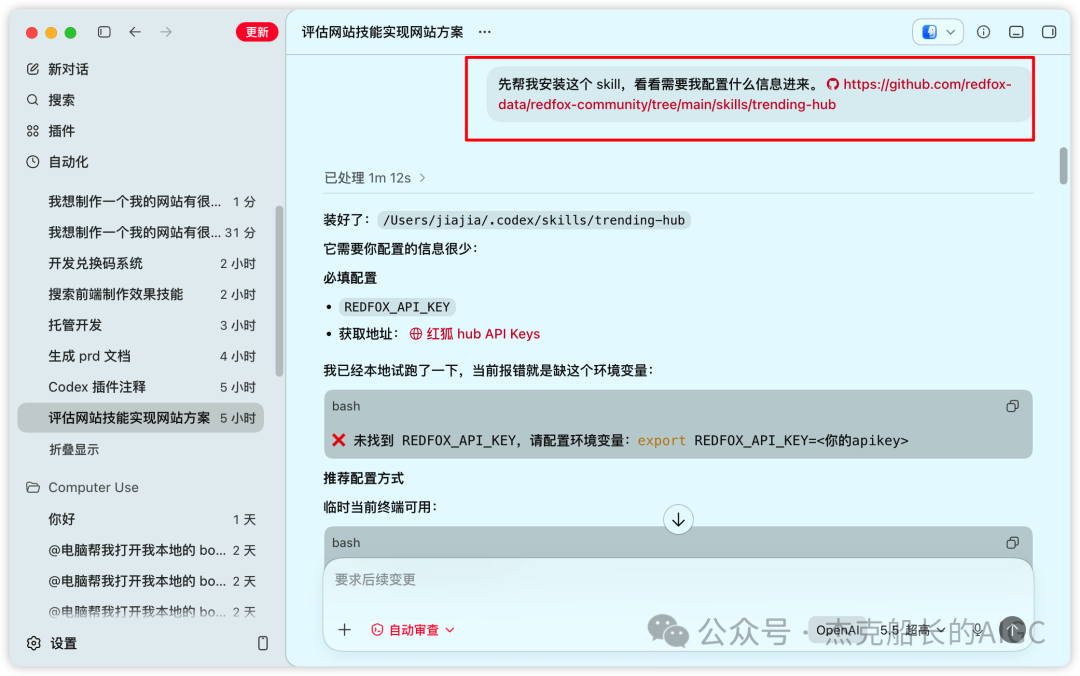This screenshot has height=676, width=1080.
Task: Click the microphone voice input icon
Action: (x=977, y=630)
